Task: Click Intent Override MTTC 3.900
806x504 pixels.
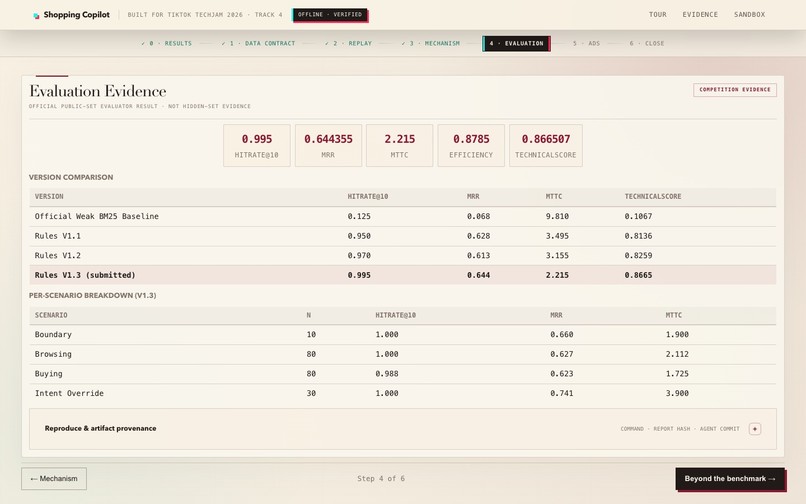Action: pos(677,393)
